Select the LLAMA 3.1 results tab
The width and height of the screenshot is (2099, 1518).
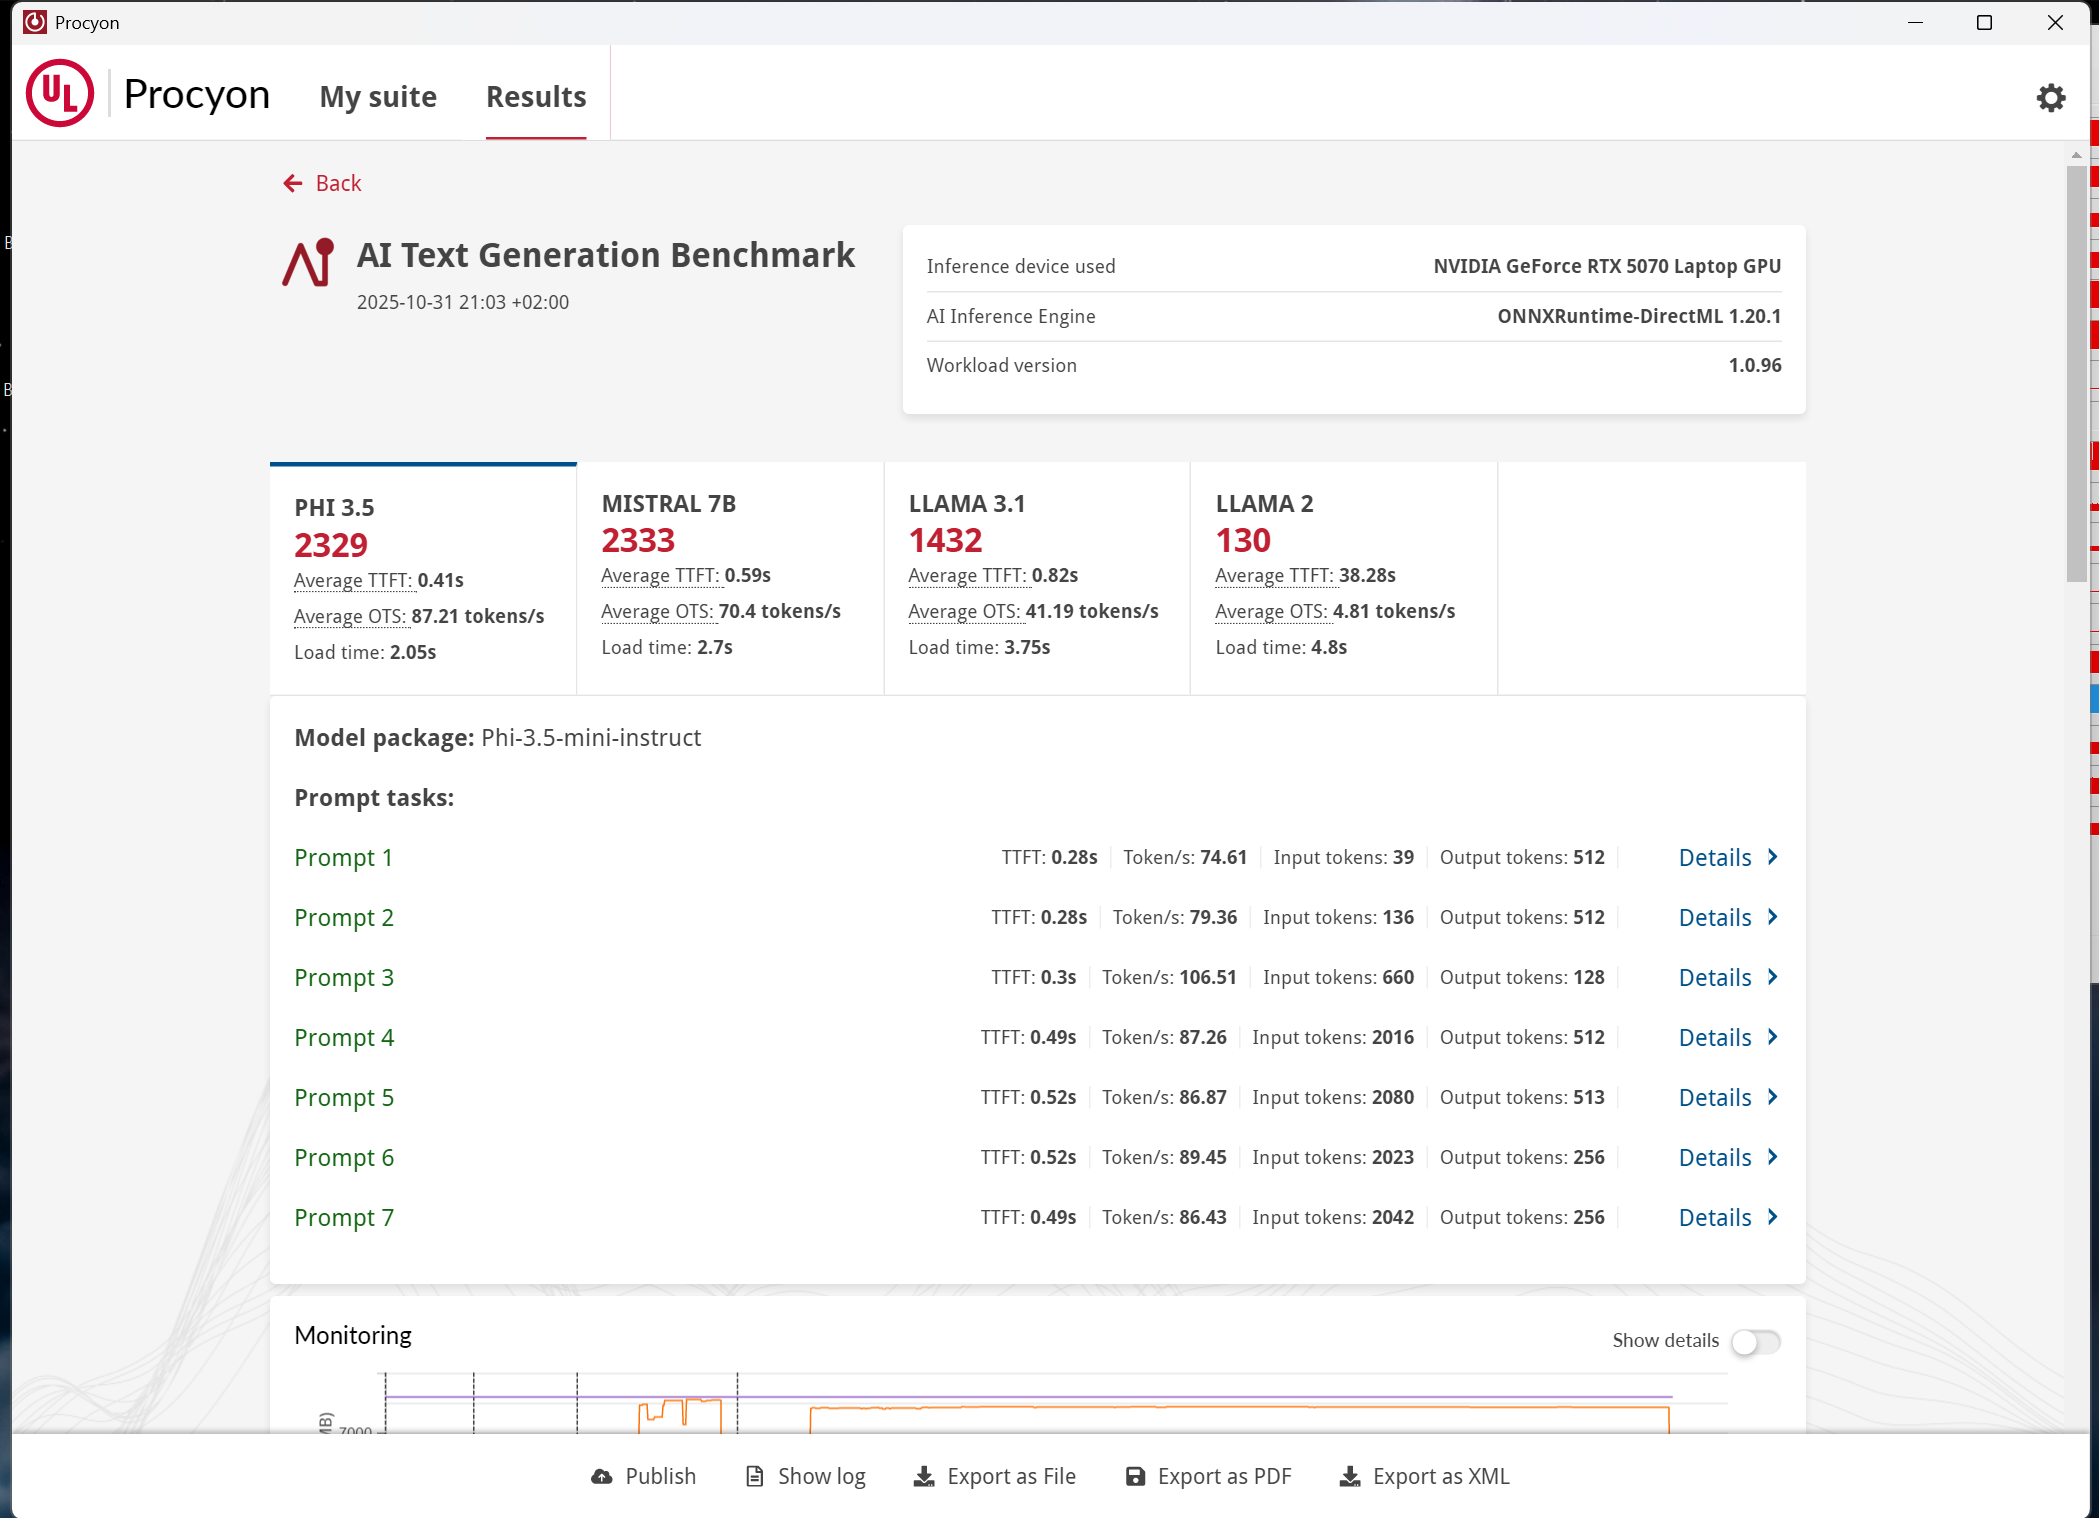[x=1036, y=575]
